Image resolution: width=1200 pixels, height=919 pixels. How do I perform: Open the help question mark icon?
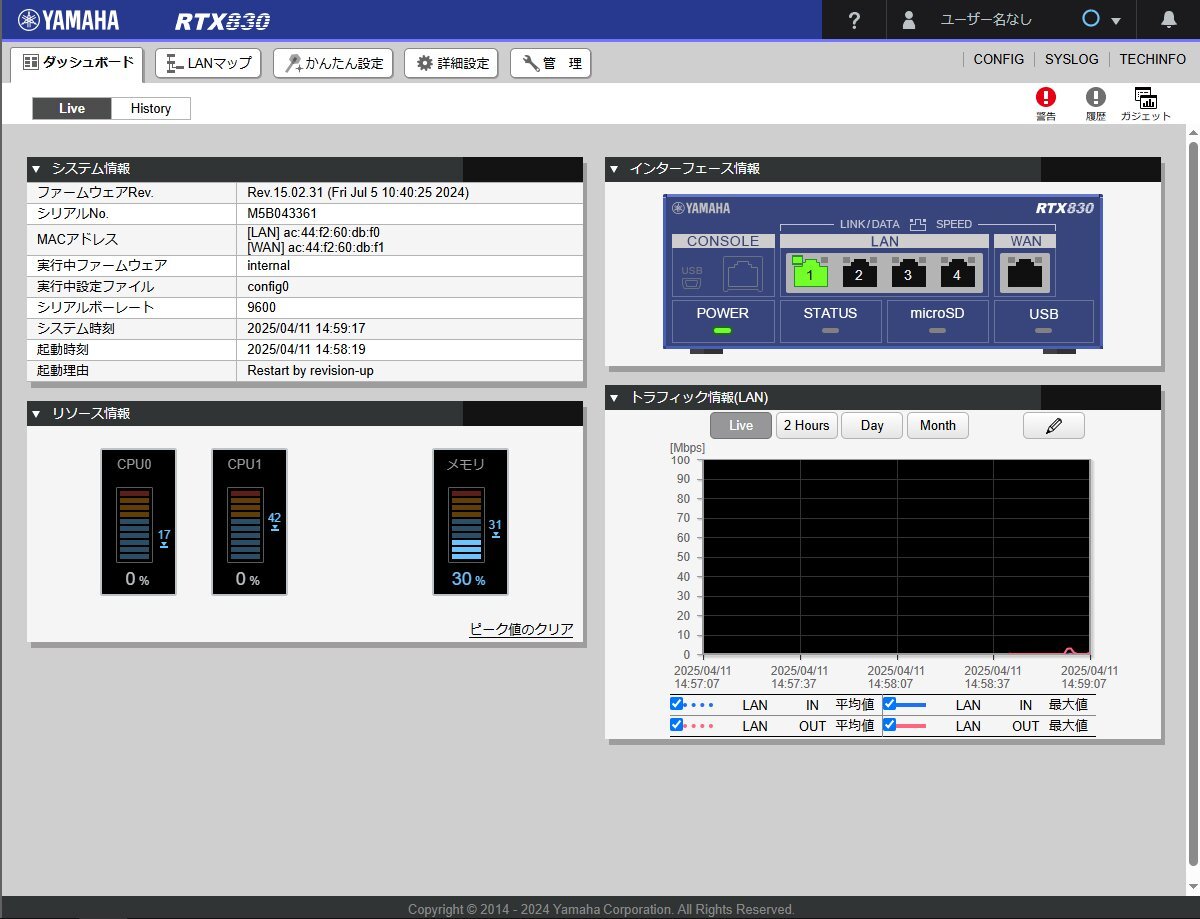tap(854, 20)
